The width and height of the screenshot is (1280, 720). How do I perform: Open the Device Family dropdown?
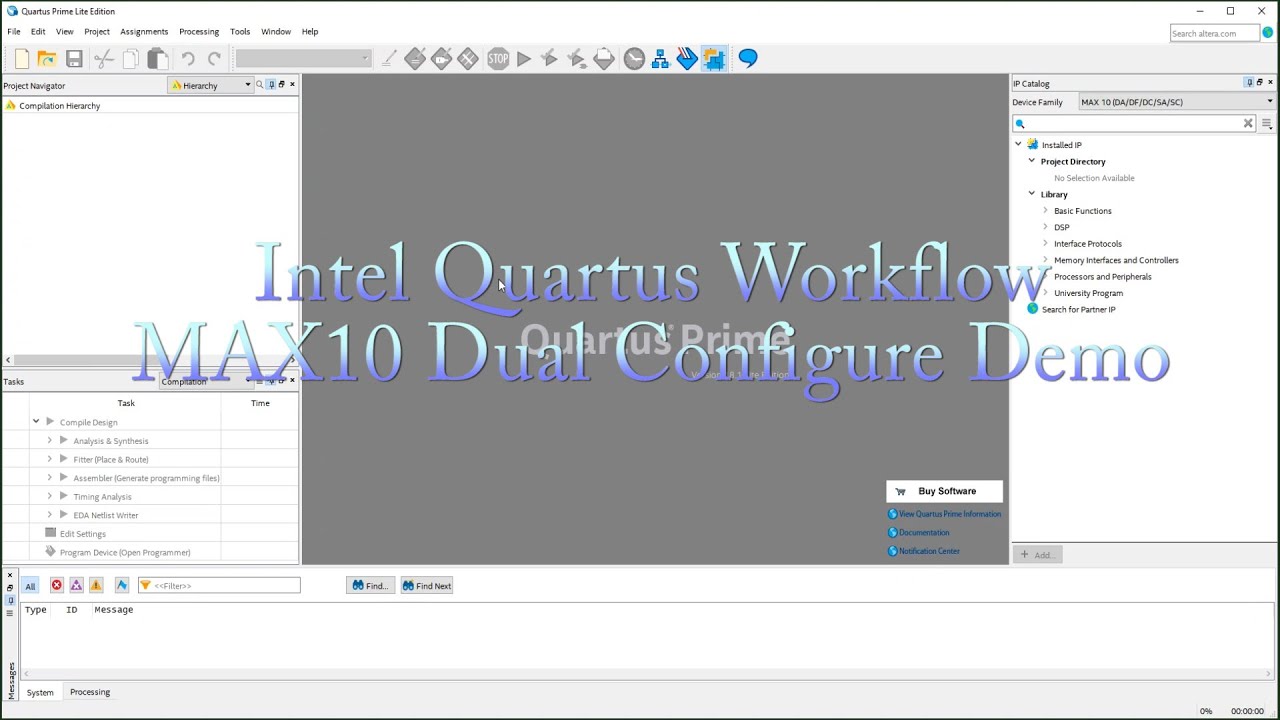[1176, 102]
